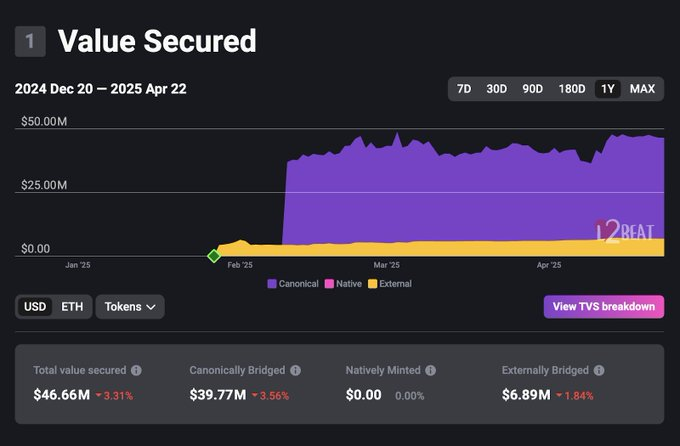Image resolution: width=680 pixels, height=446 pixels.
Task: Click the number 1 rank badge
Action: tap(30, 41)
